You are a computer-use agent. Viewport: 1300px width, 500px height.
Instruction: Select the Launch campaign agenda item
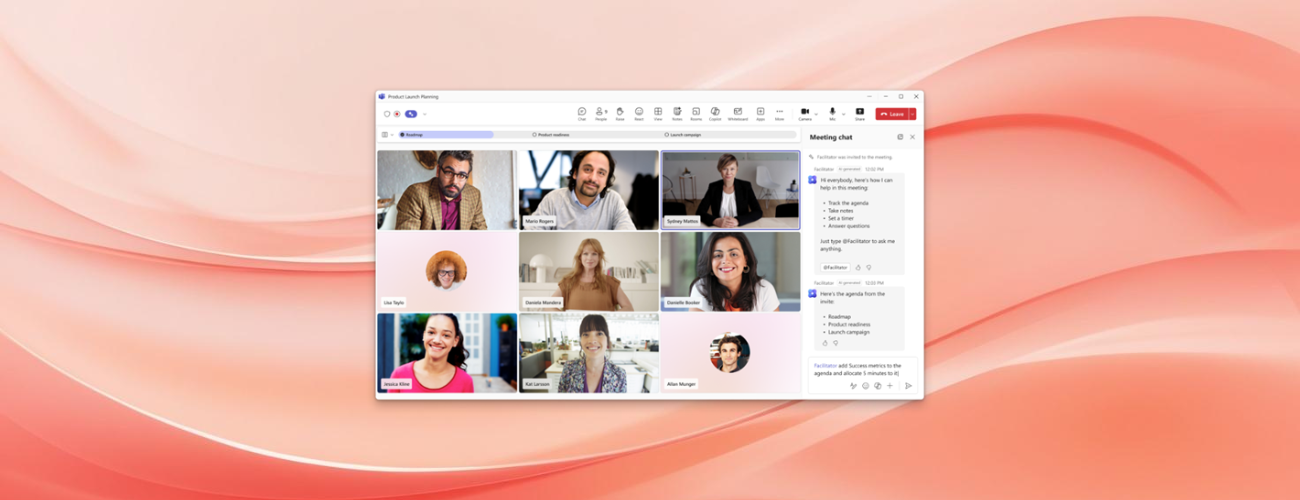point(683,134)
